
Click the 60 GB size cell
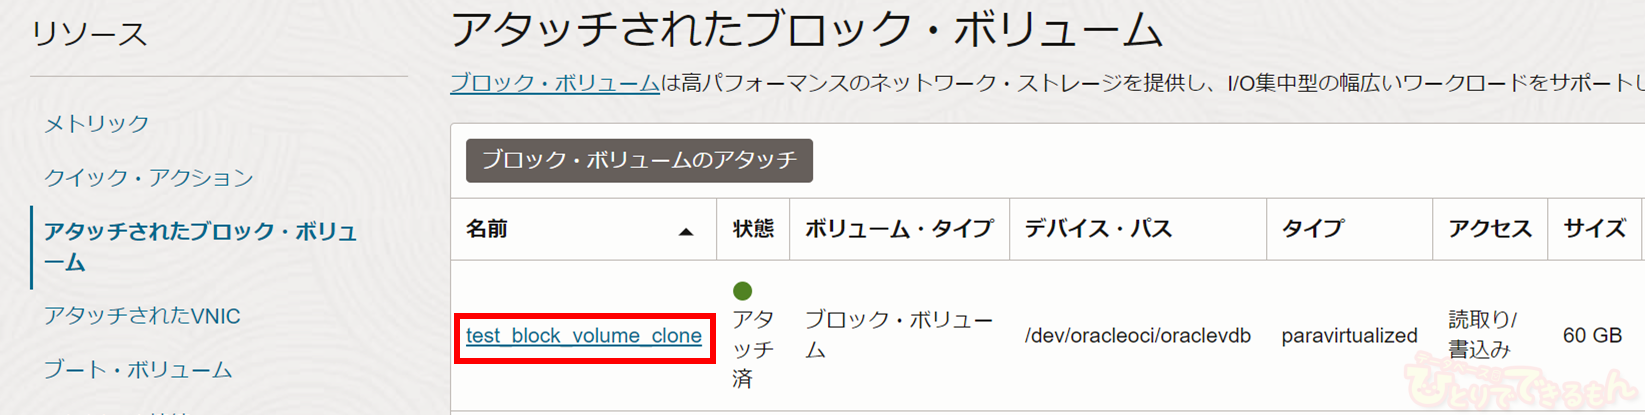point(1592,336)
